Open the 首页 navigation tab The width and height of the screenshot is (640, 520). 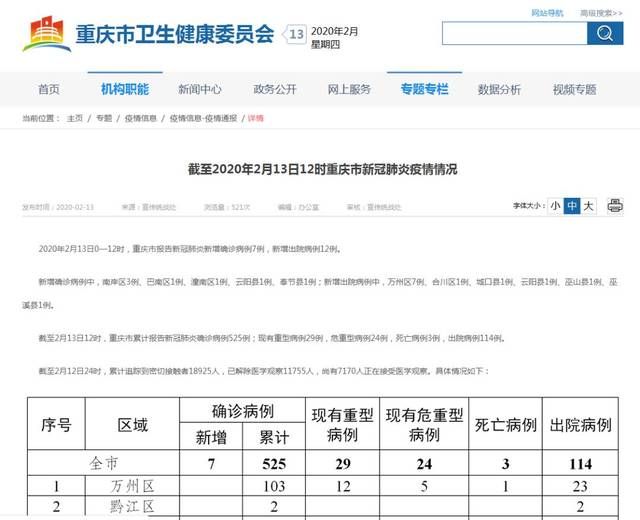pyautogui.click(x=49, y=89)
